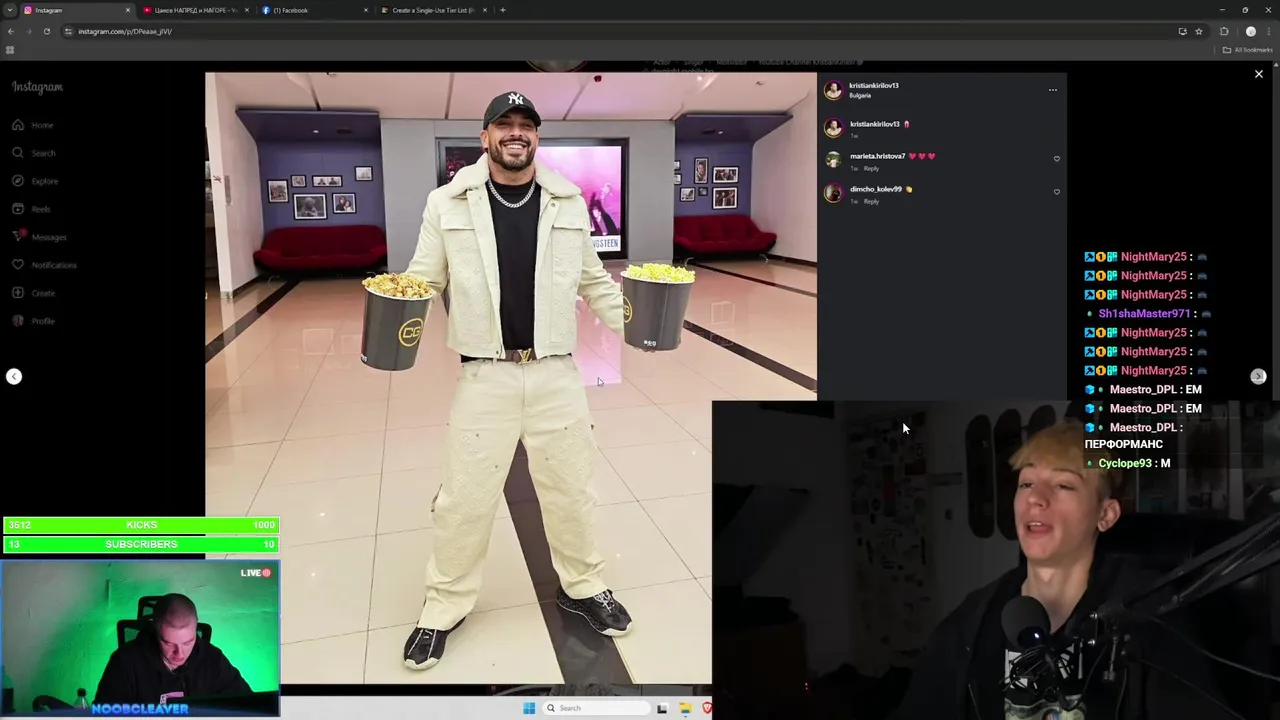Go to previous post with left arrow
This screenshot has width=1280, height=720.
tap(14, 376)
